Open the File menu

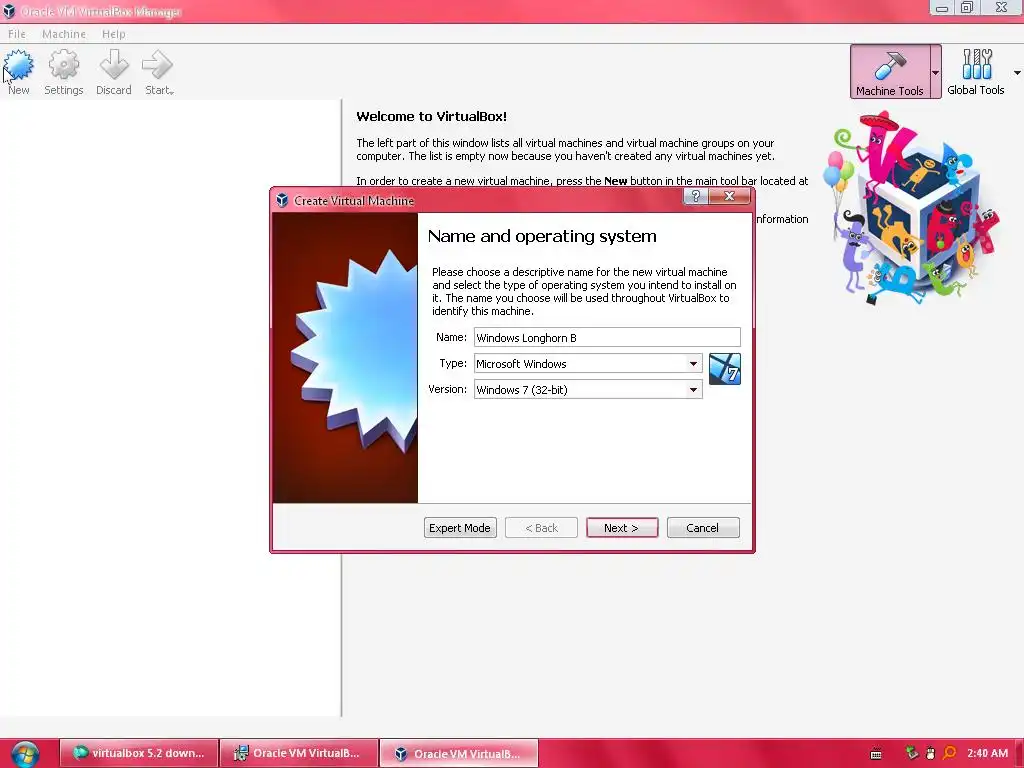pyautogui.click(x=17, y=34)
